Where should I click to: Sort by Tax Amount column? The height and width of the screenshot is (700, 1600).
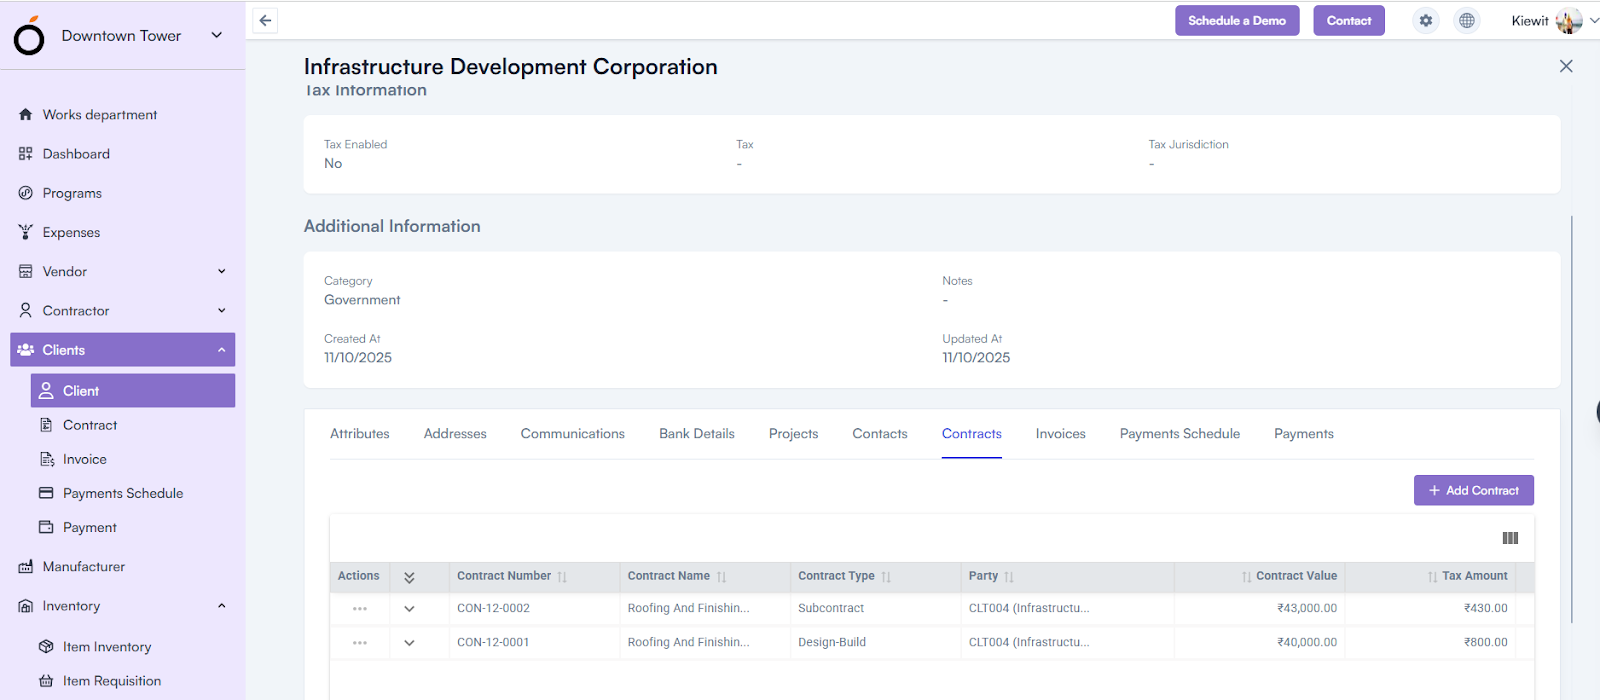(x=1432, y=577)
